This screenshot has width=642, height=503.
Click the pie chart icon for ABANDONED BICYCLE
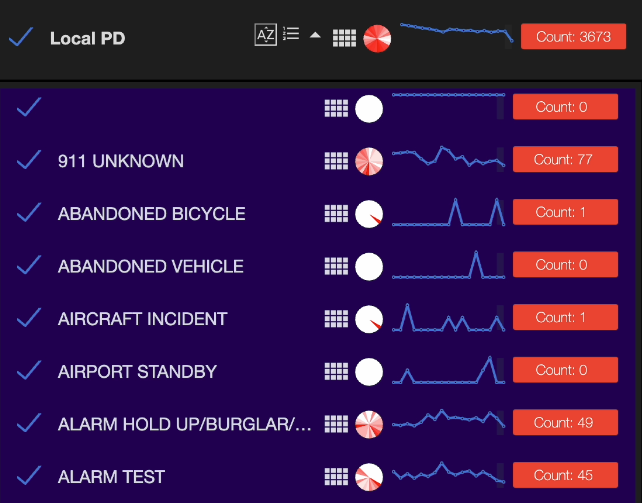369,214
